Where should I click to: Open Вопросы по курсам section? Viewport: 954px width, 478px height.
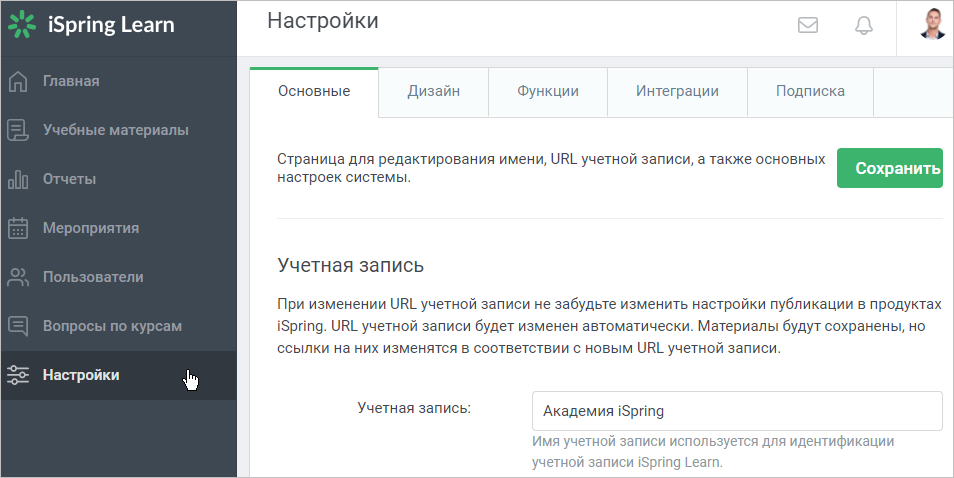click(119, 326)
